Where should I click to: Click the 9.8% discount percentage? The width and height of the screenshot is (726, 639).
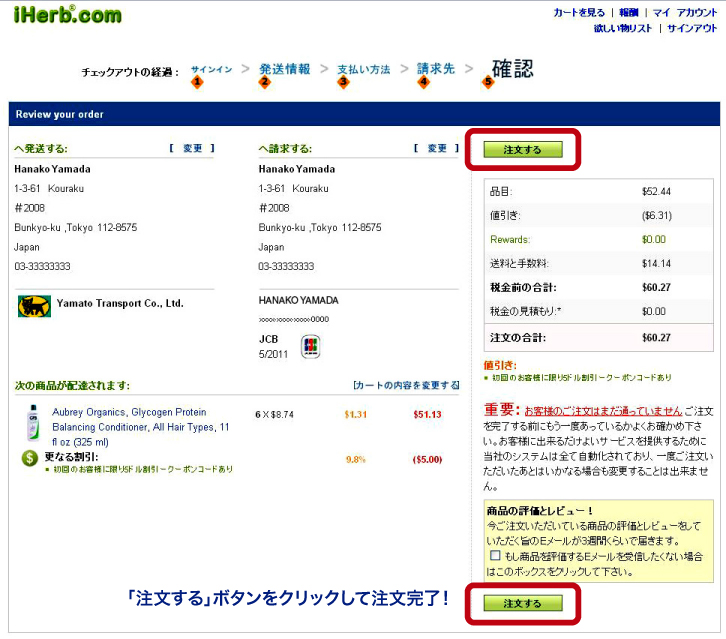click(356, 459)
